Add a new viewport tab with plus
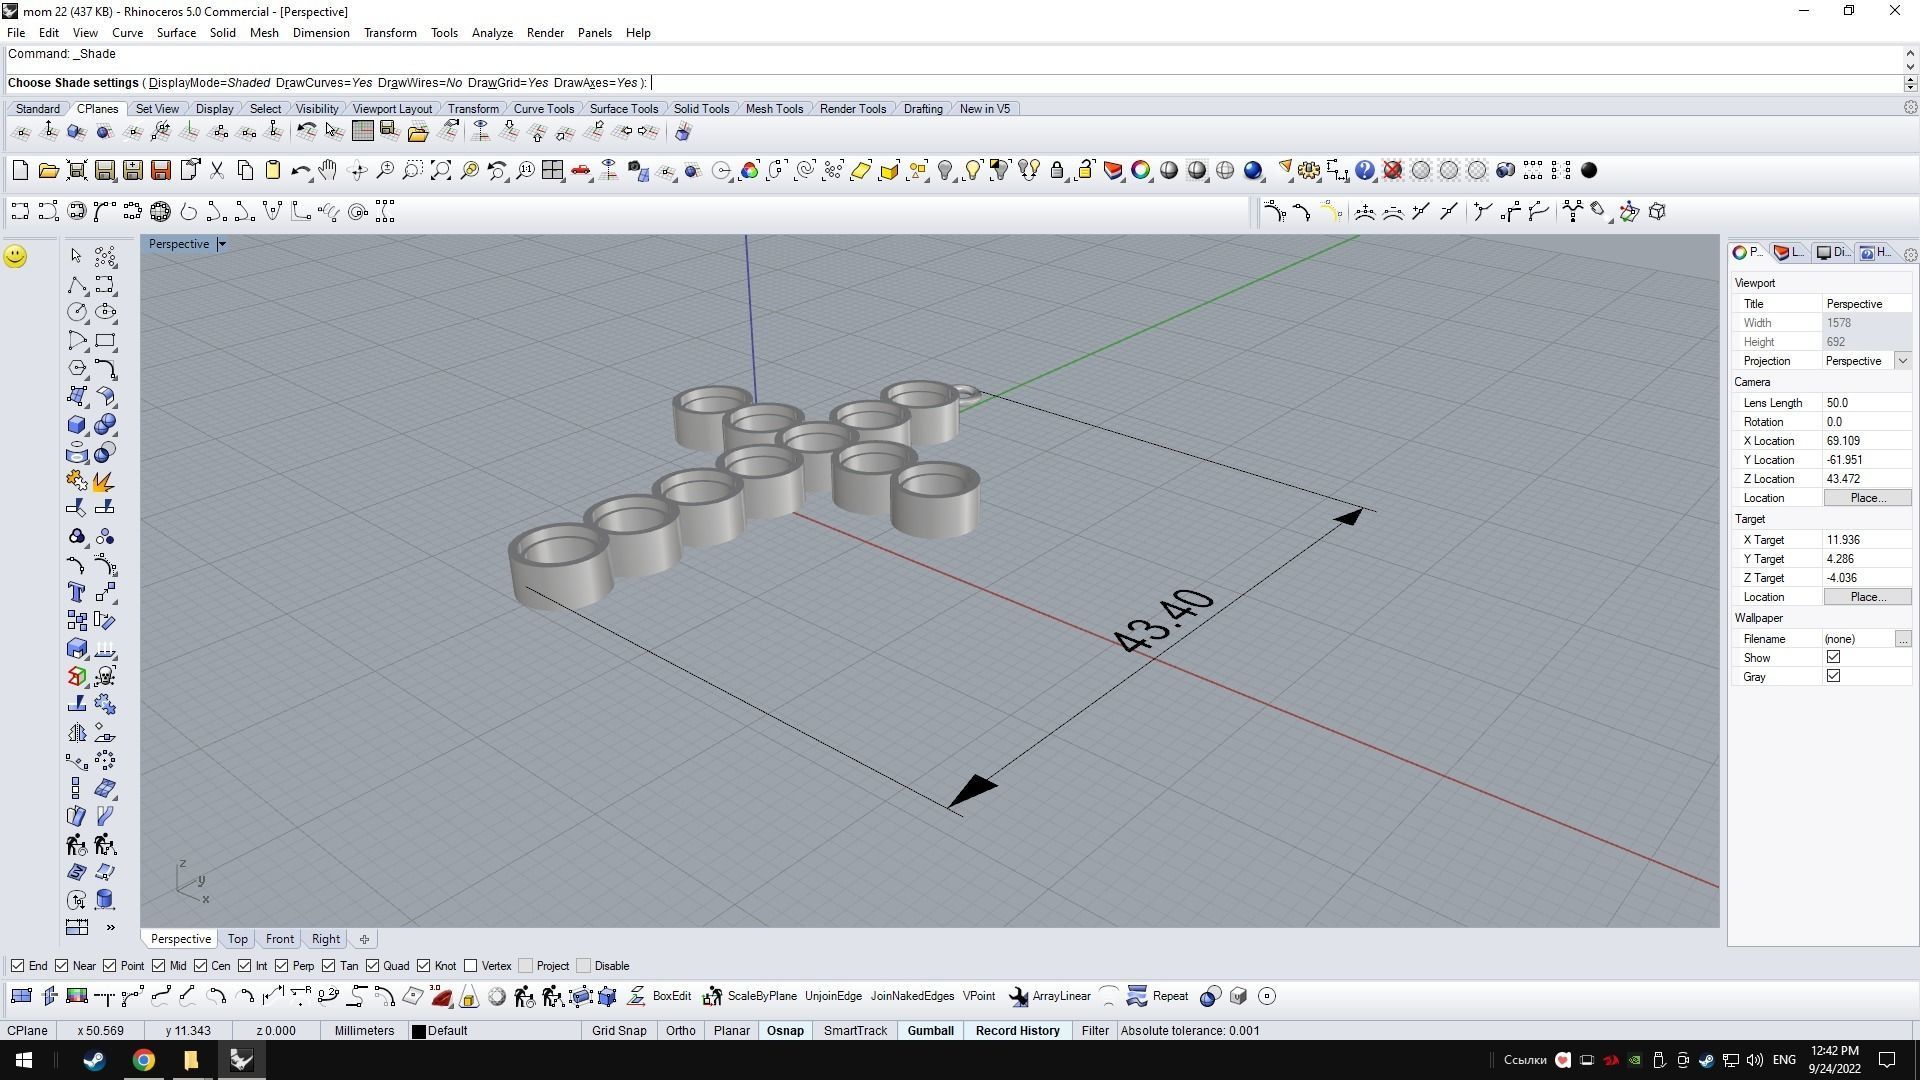 click(364, 939)
